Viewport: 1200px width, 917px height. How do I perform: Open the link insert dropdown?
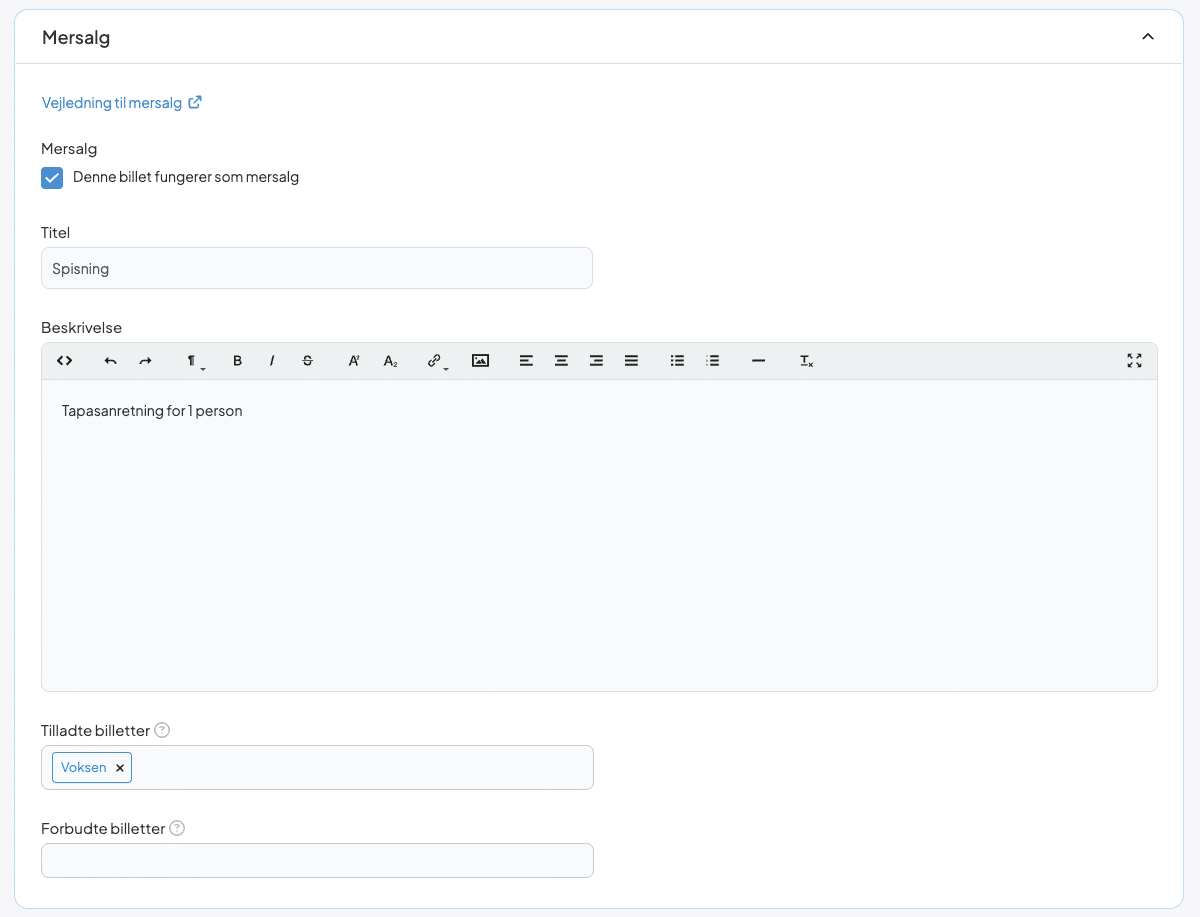tap(436, 361)
